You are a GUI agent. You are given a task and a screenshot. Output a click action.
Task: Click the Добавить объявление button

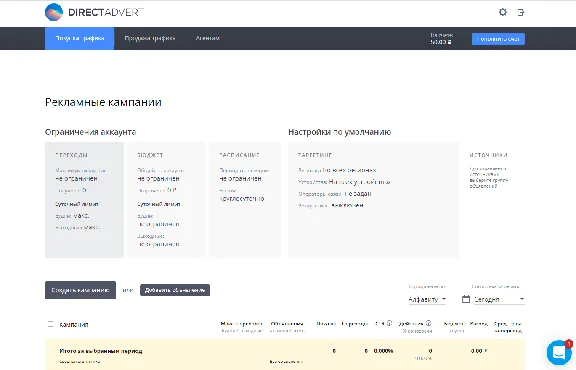click(x=175, y=290)
